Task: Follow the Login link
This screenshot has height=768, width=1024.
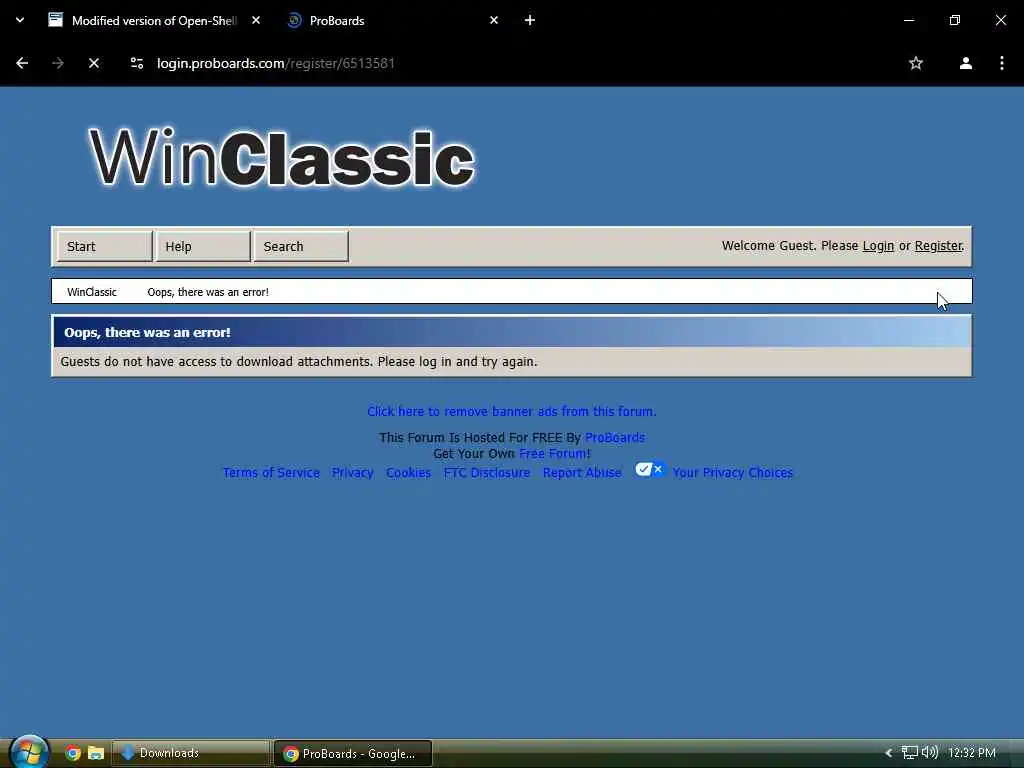Action: coord(878,246)
